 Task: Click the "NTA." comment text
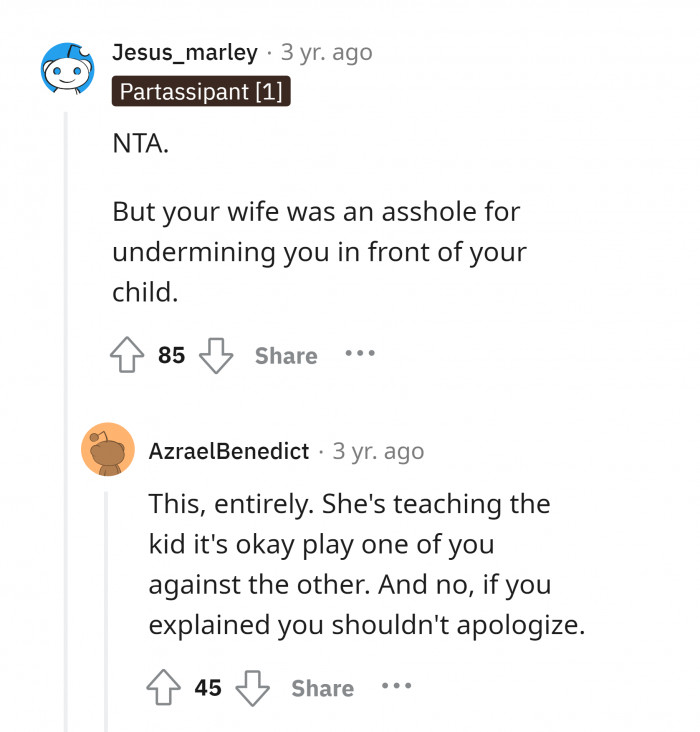pos(141,144)
